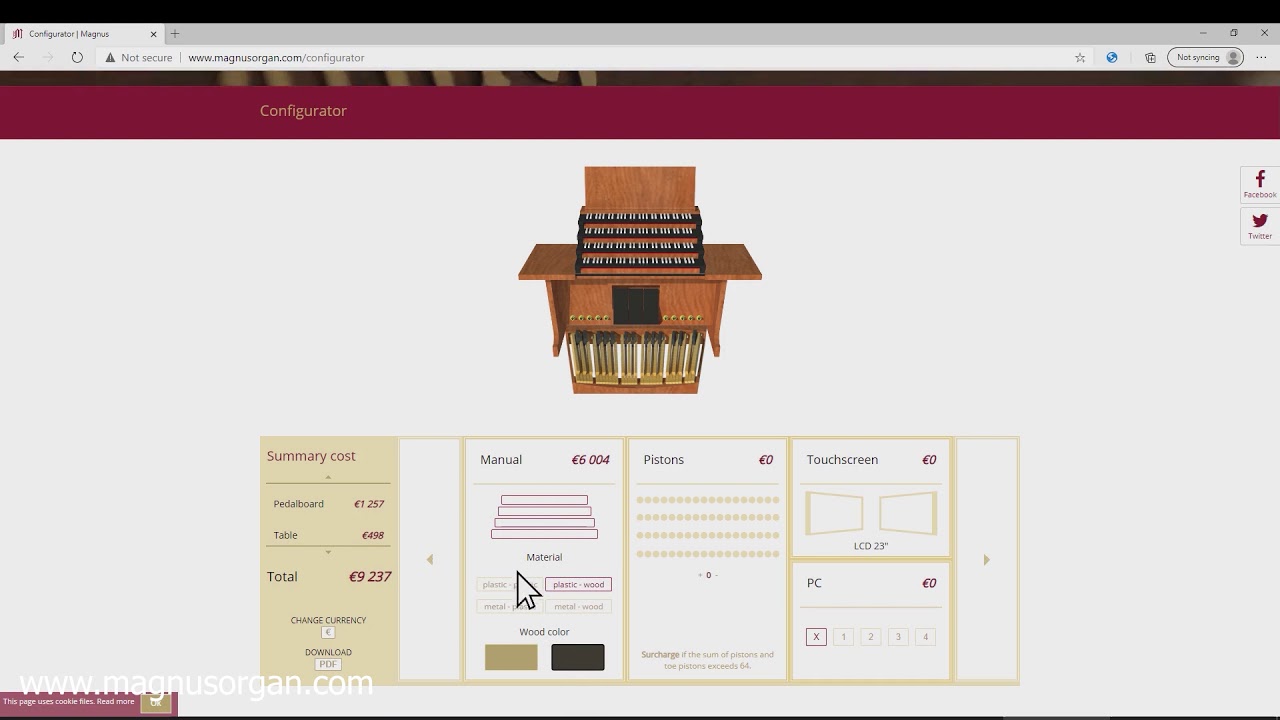Click the Configurator page heading
This screenshot has height=720, width=1280.
[x=303, y=111]
